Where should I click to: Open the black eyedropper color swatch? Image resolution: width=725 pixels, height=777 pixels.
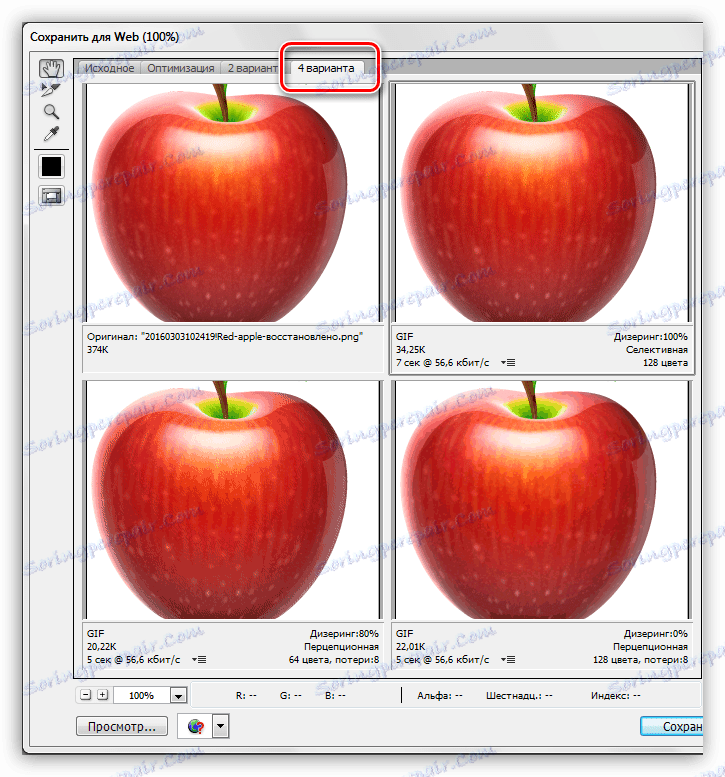pyautogui.click(x=52, y=166)
